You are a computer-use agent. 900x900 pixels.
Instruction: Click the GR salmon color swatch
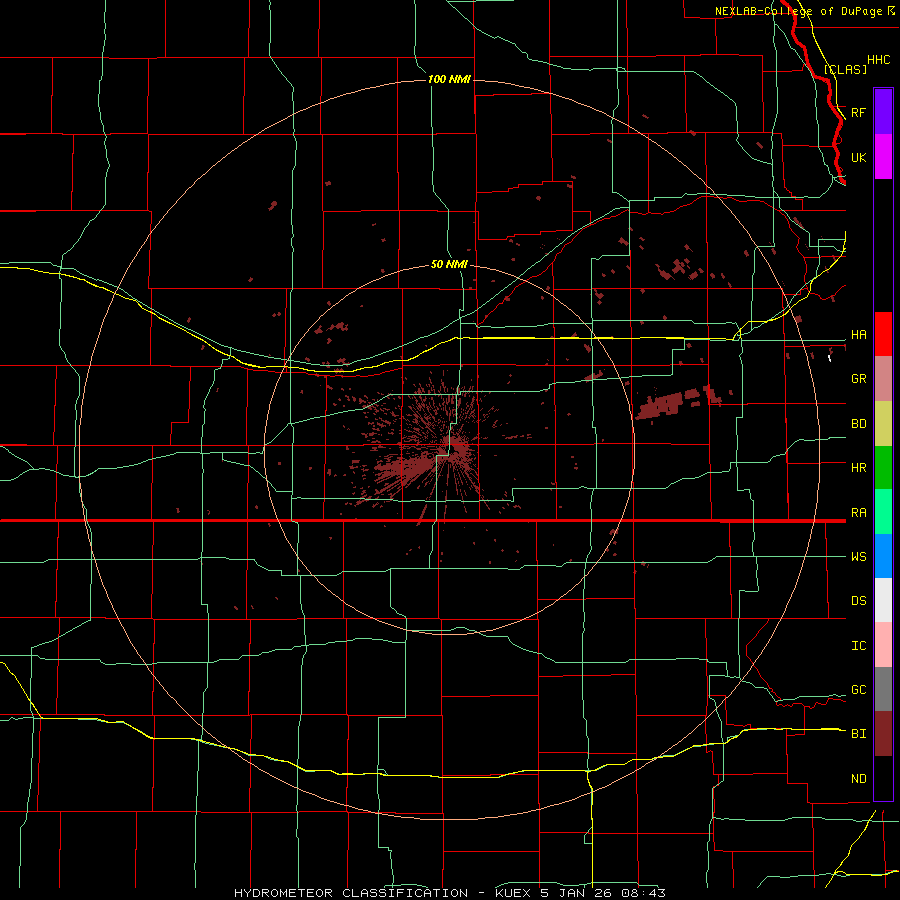tap(883, 379)
